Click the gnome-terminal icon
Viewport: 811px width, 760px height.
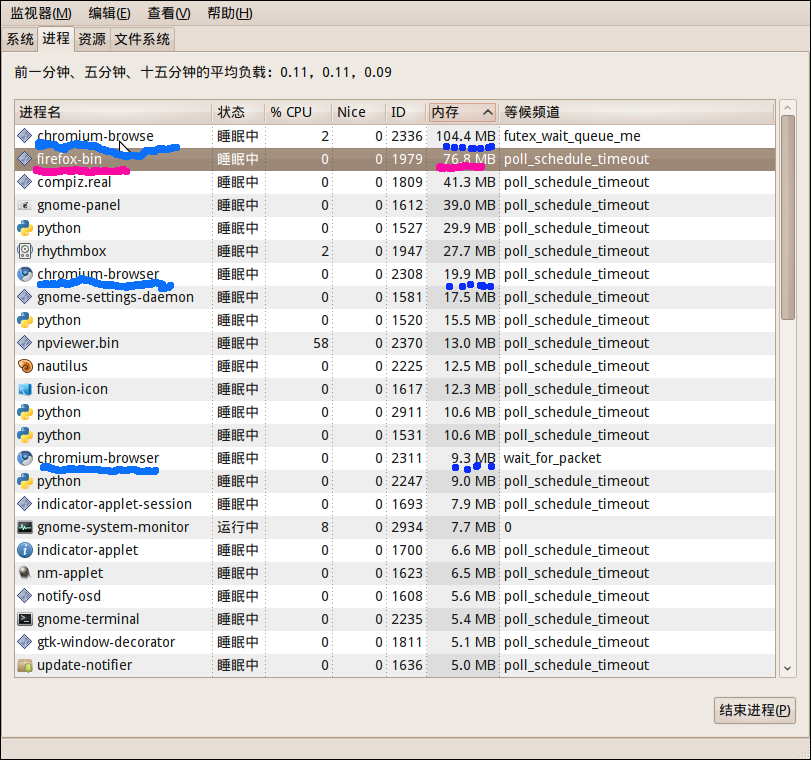pyautogui.click(x=24, y=619)
